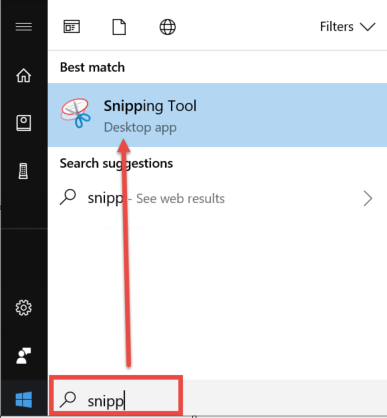Select the tower-shaped icon below the Notebook icon
This screenshot has width=387, height=418.
click(23, 171)
